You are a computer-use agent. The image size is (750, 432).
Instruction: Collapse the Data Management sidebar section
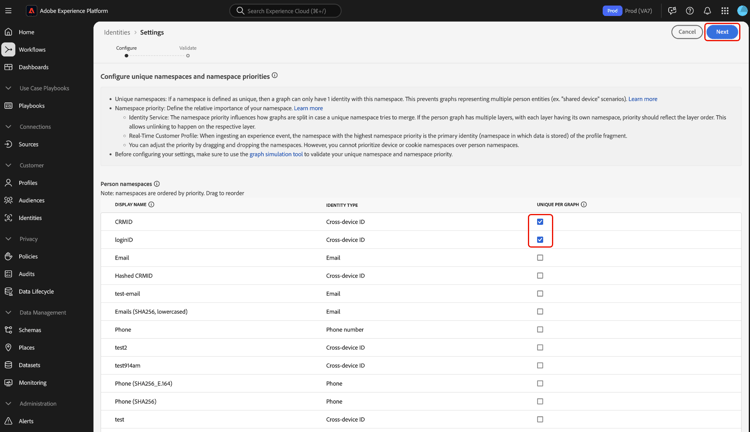coord(9,312)
